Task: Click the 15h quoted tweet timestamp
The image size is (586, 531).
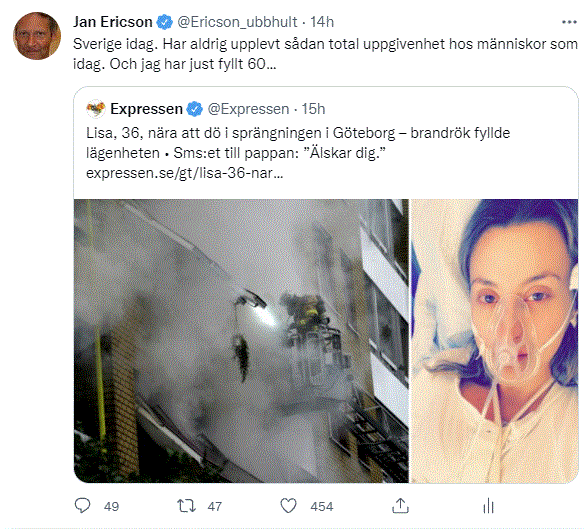Action: point(313,109)
